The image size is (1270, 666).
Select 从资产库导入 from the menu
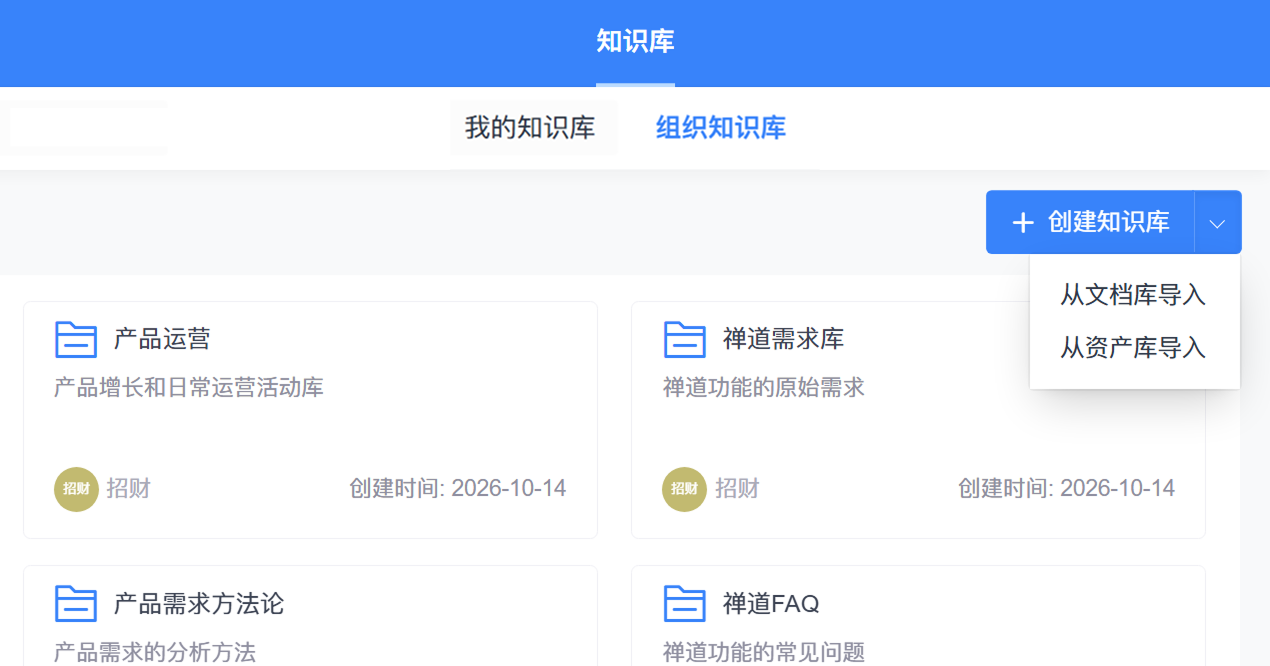tap(1133, 347)
